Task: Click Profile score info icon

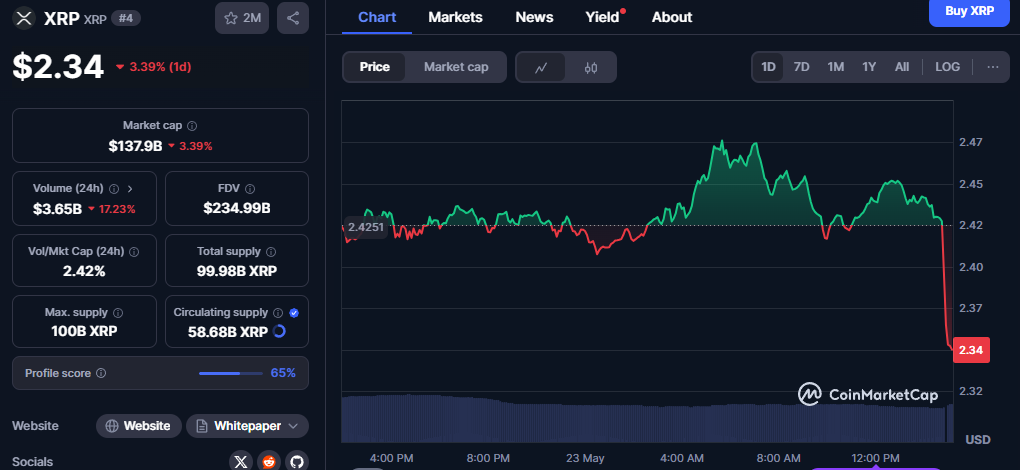Action: [101, 373]
